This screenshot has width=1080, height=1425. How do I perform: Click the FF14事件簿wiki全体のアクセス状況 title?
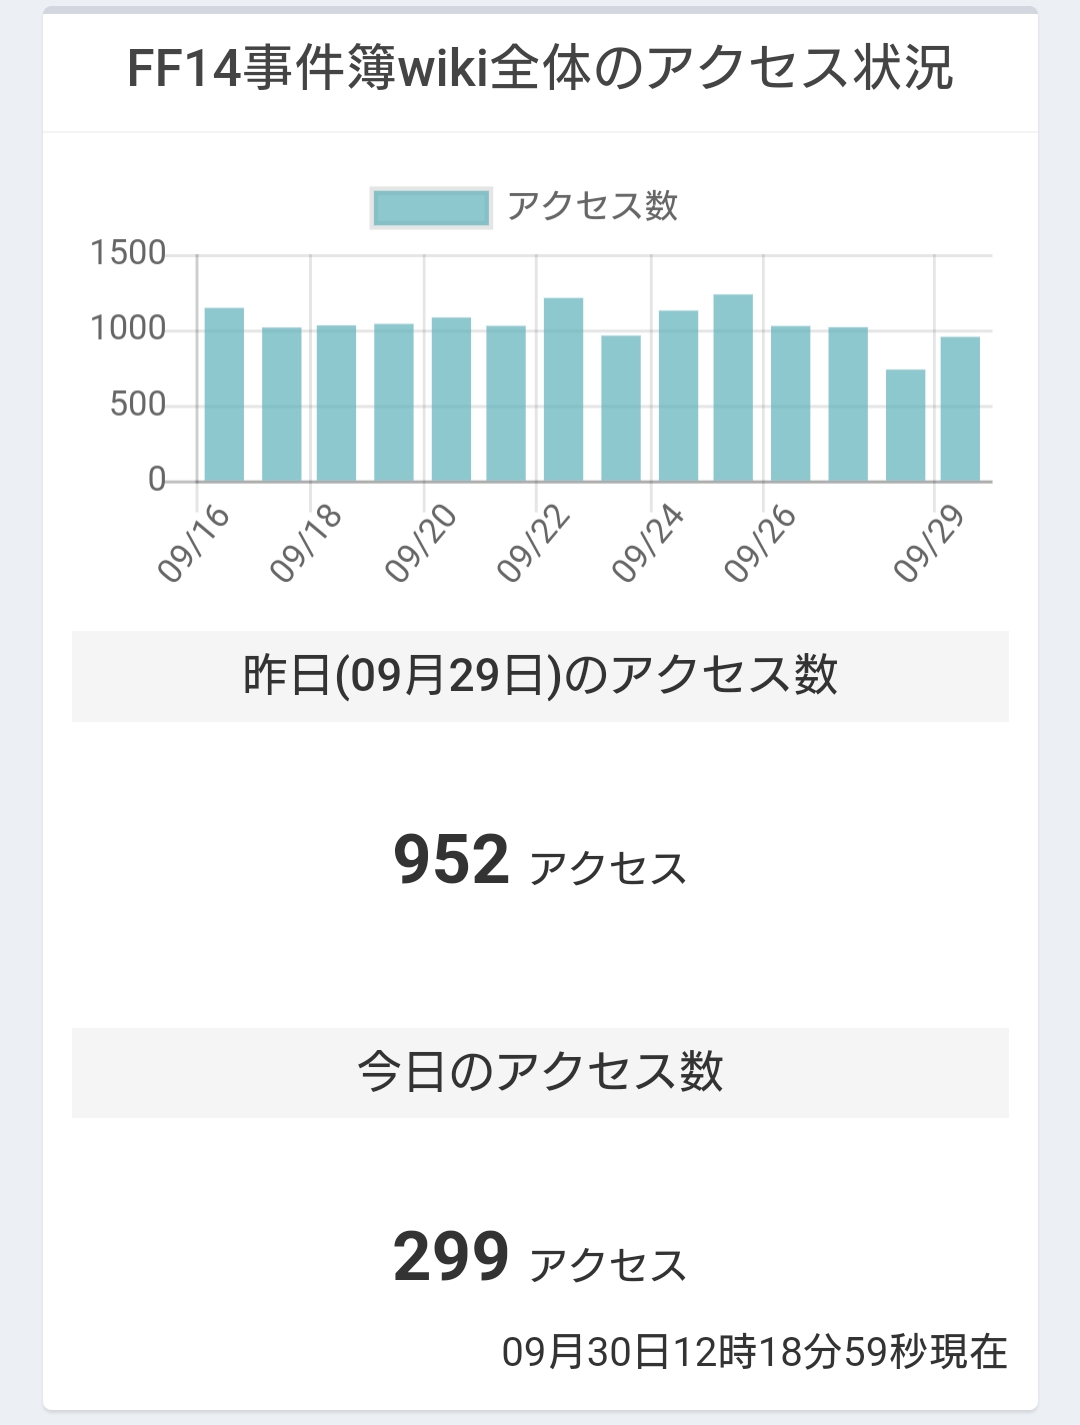(540, 69)
